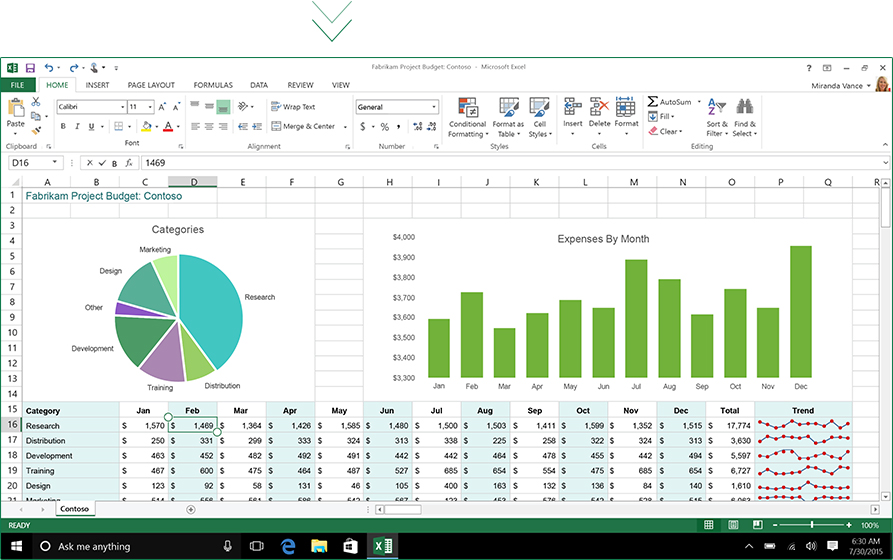The width and height of the screenshot is (893, 560).
Task: Switch to the FORMULAS tab
Action: coord(213,85)
